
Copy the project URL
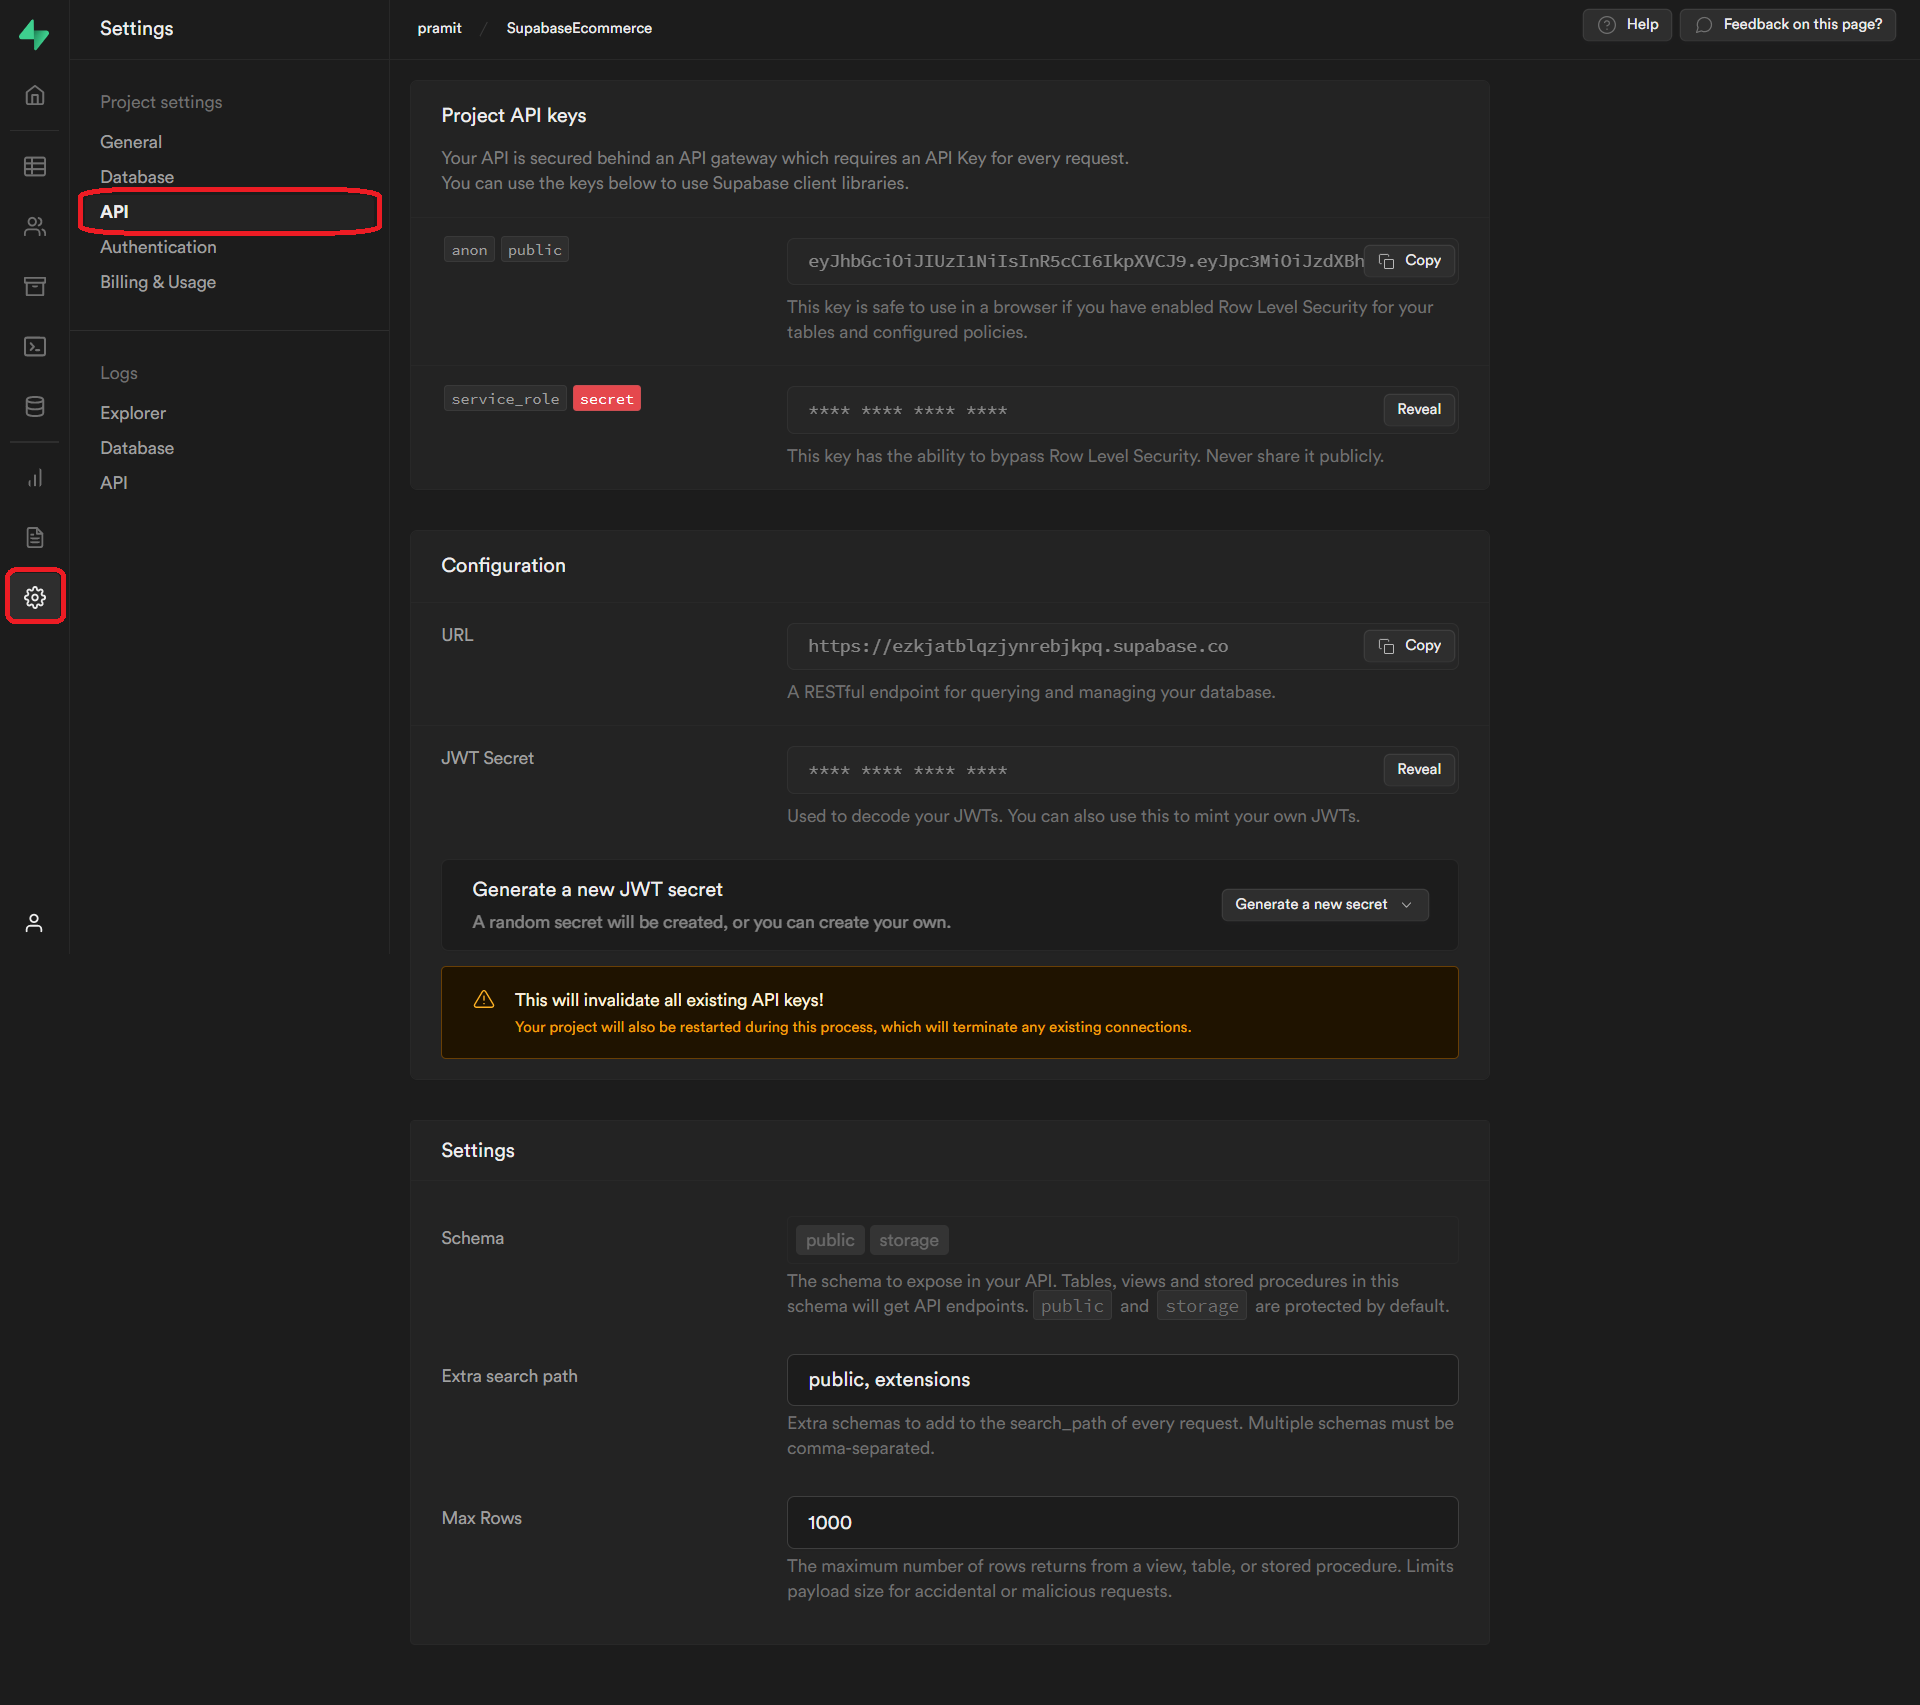(x=1409, y=646)
